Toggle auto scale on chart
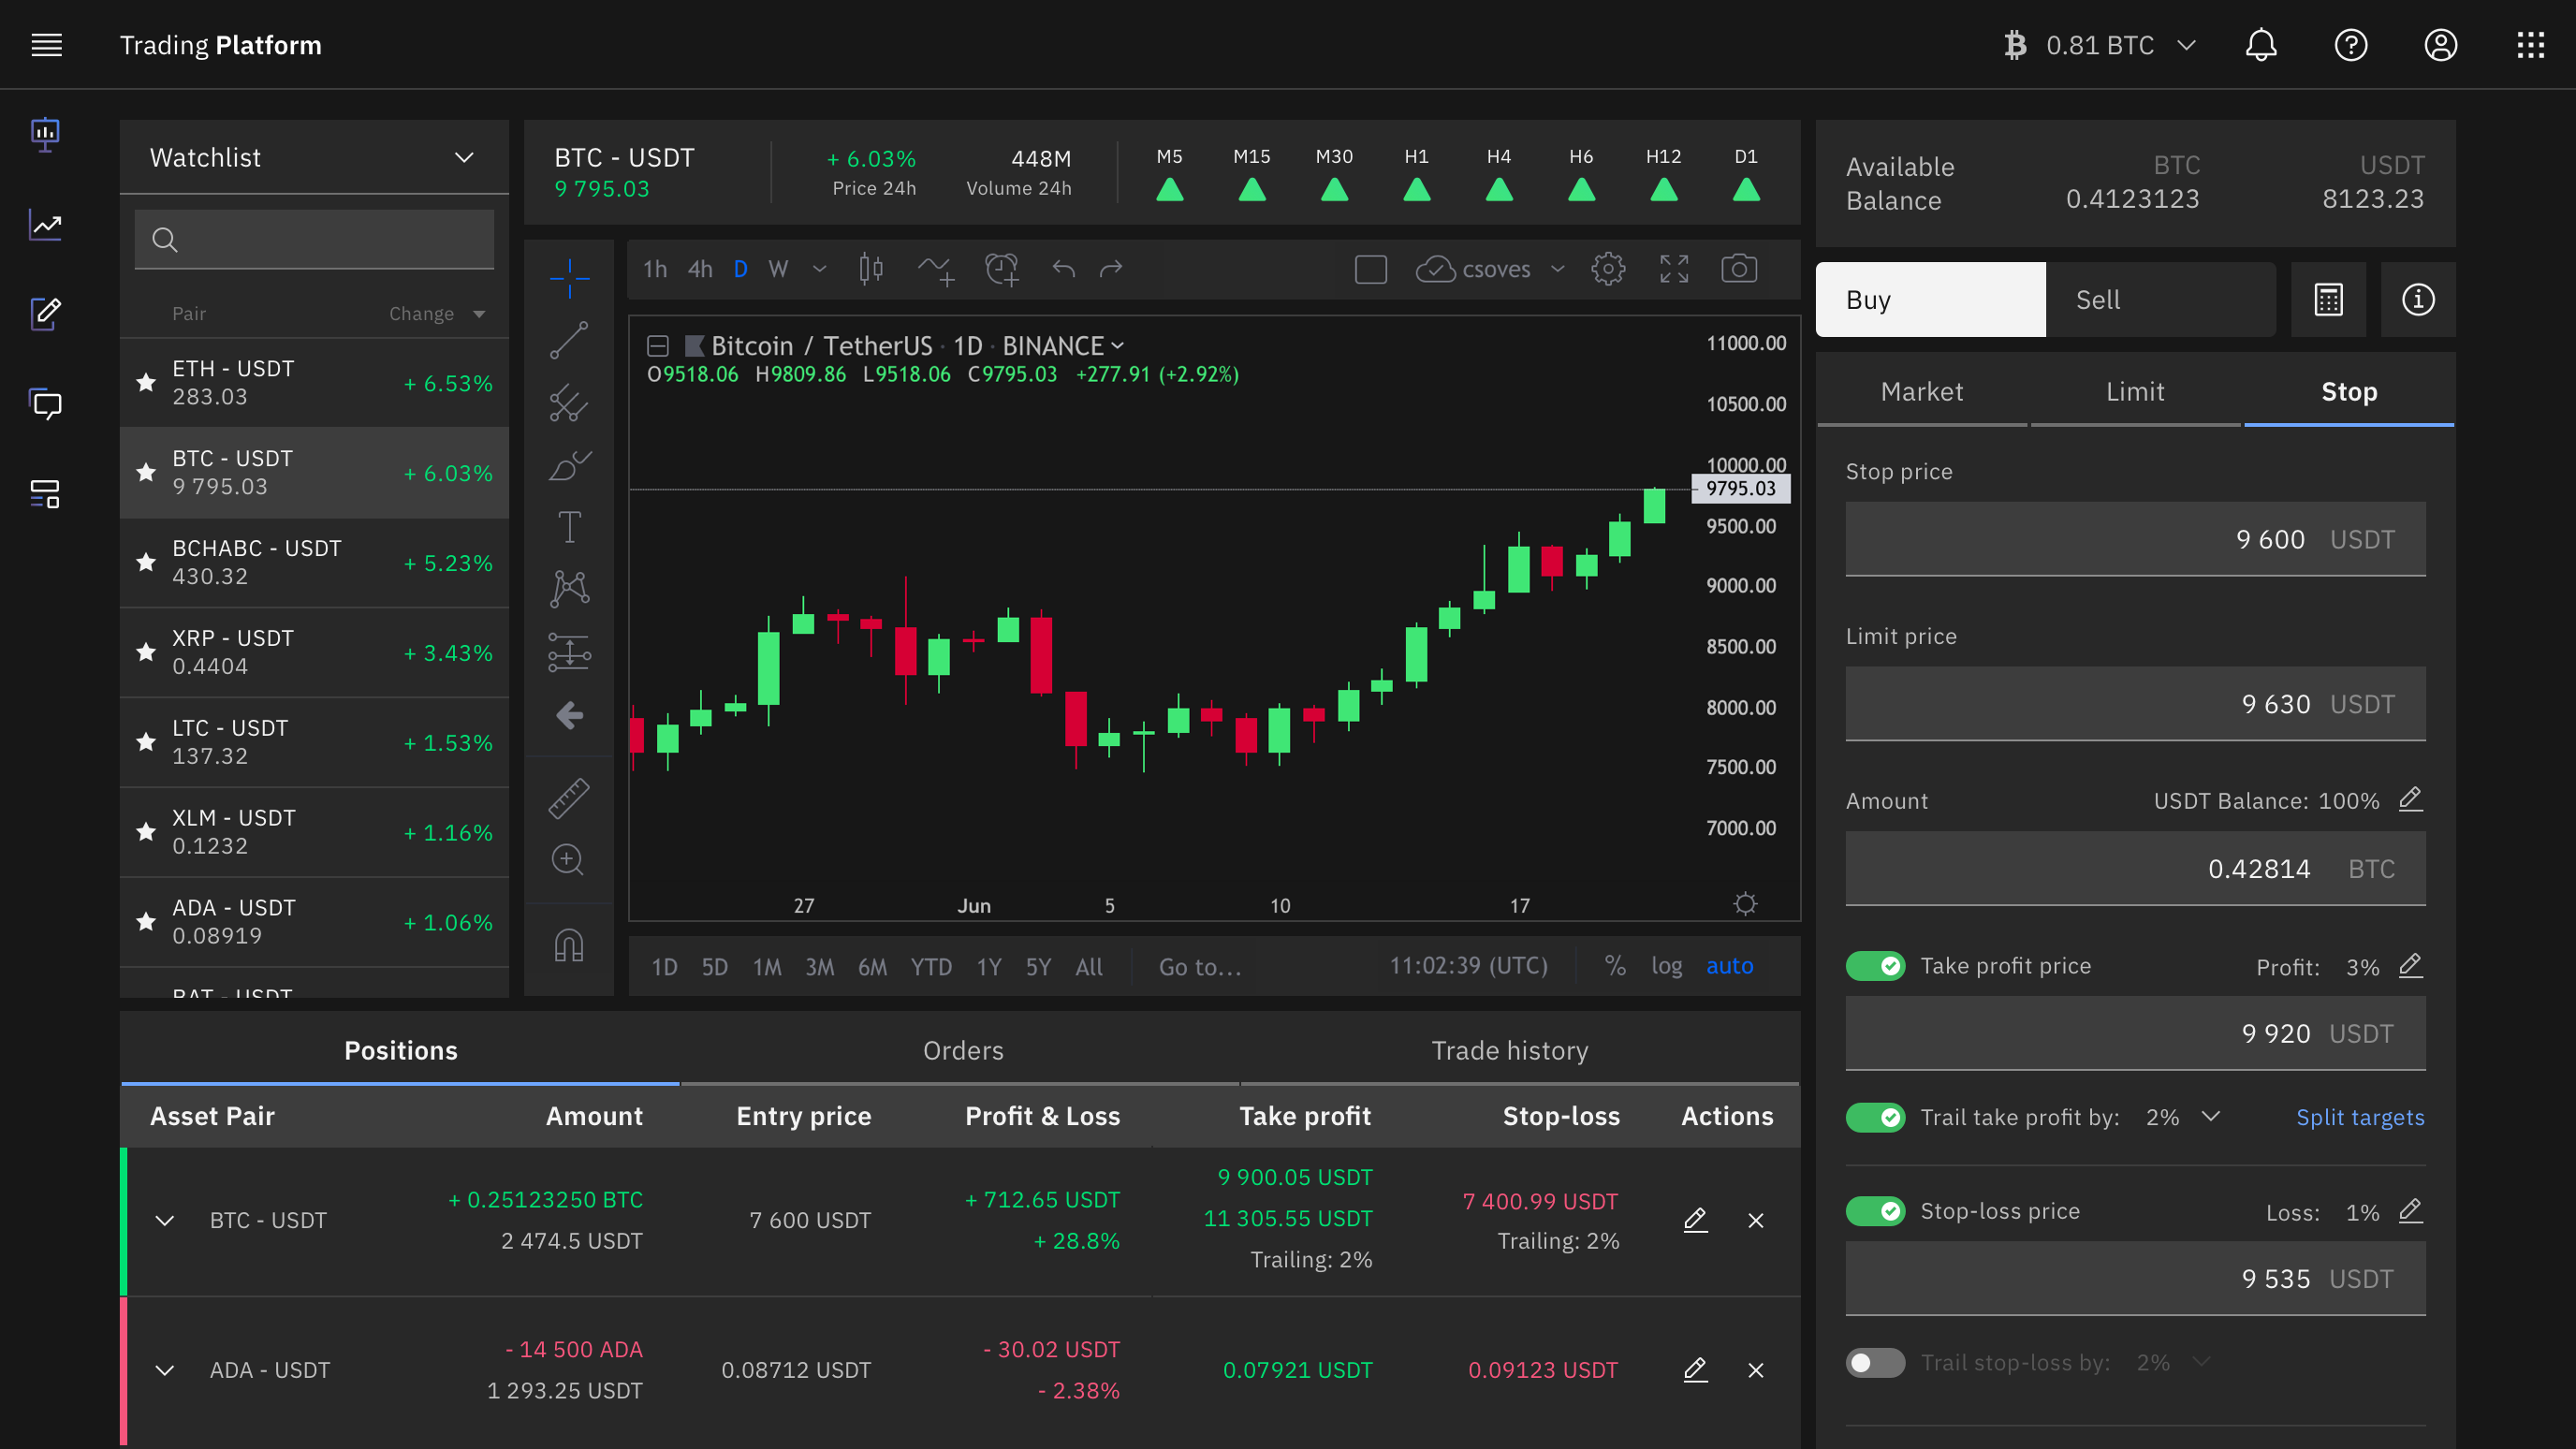Image resolution: width=2576 pixels, height=1449 pixels. click(1730, 966)
